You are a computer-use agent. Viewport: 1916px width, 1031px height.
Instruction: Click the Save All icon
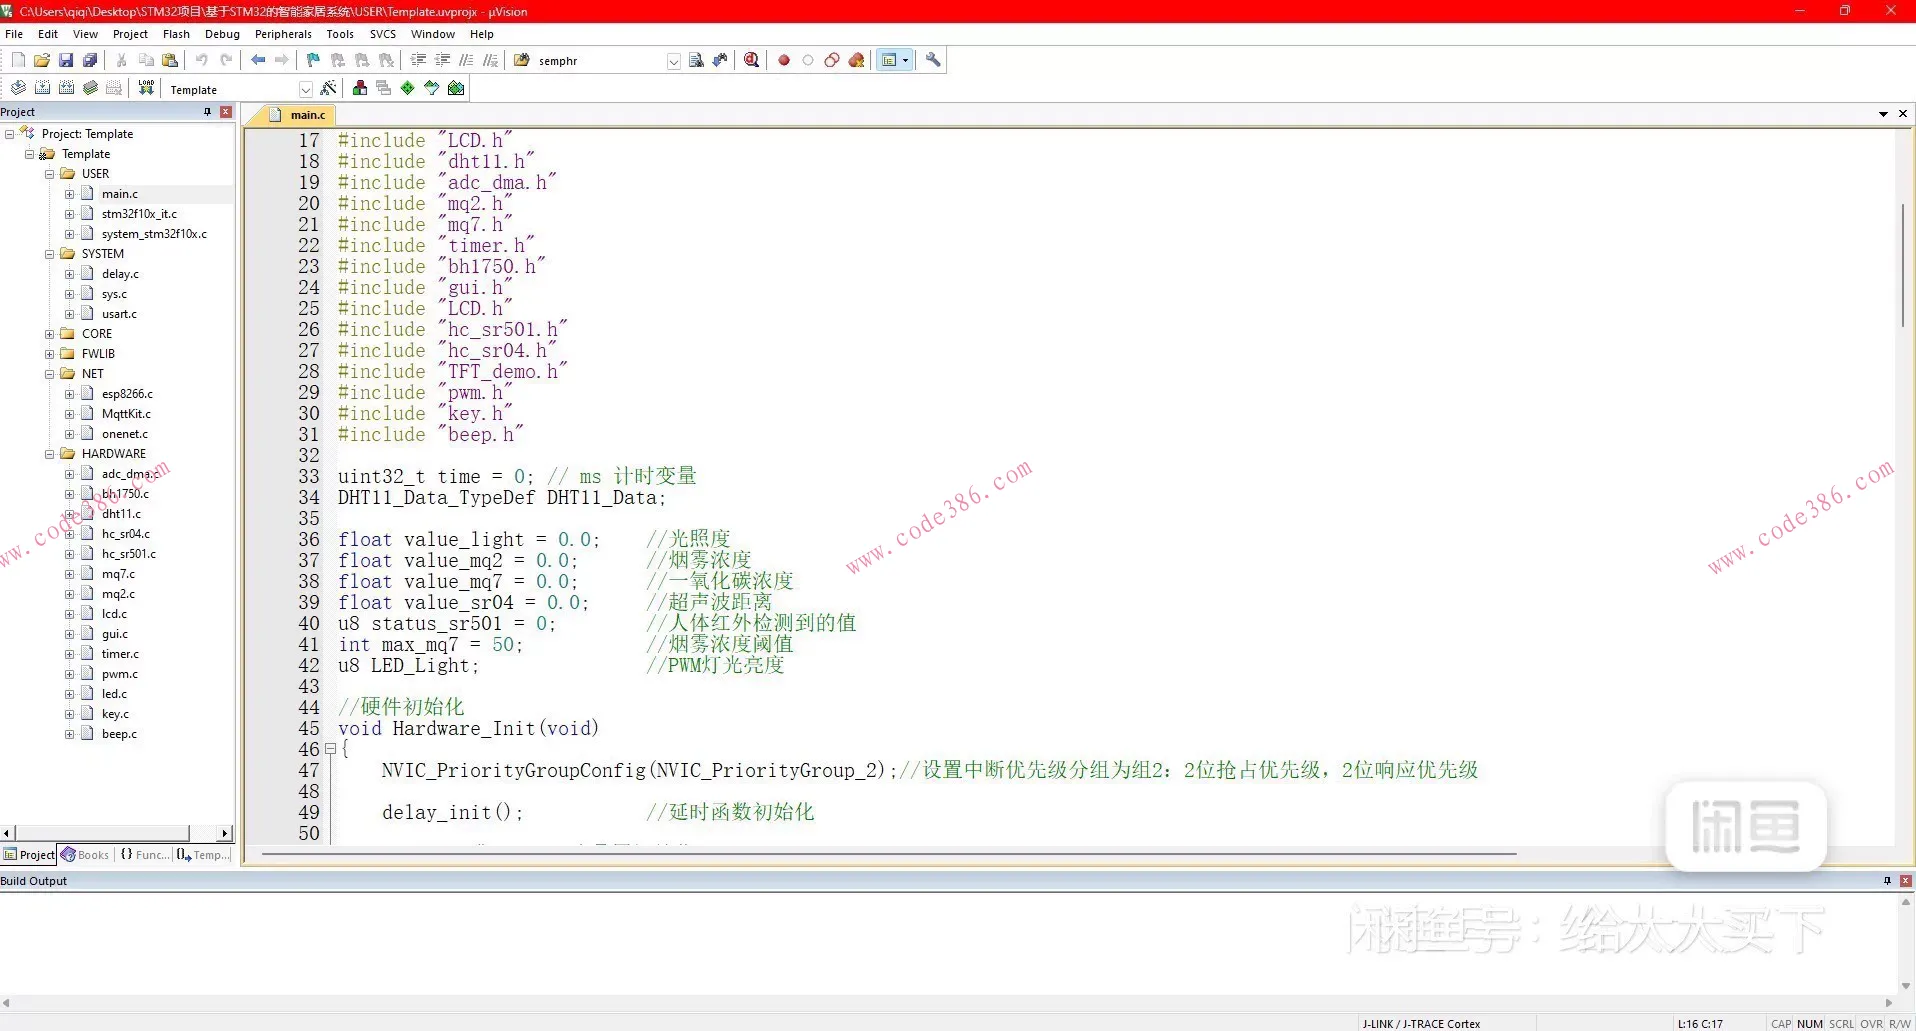click(x=90, y=60)
